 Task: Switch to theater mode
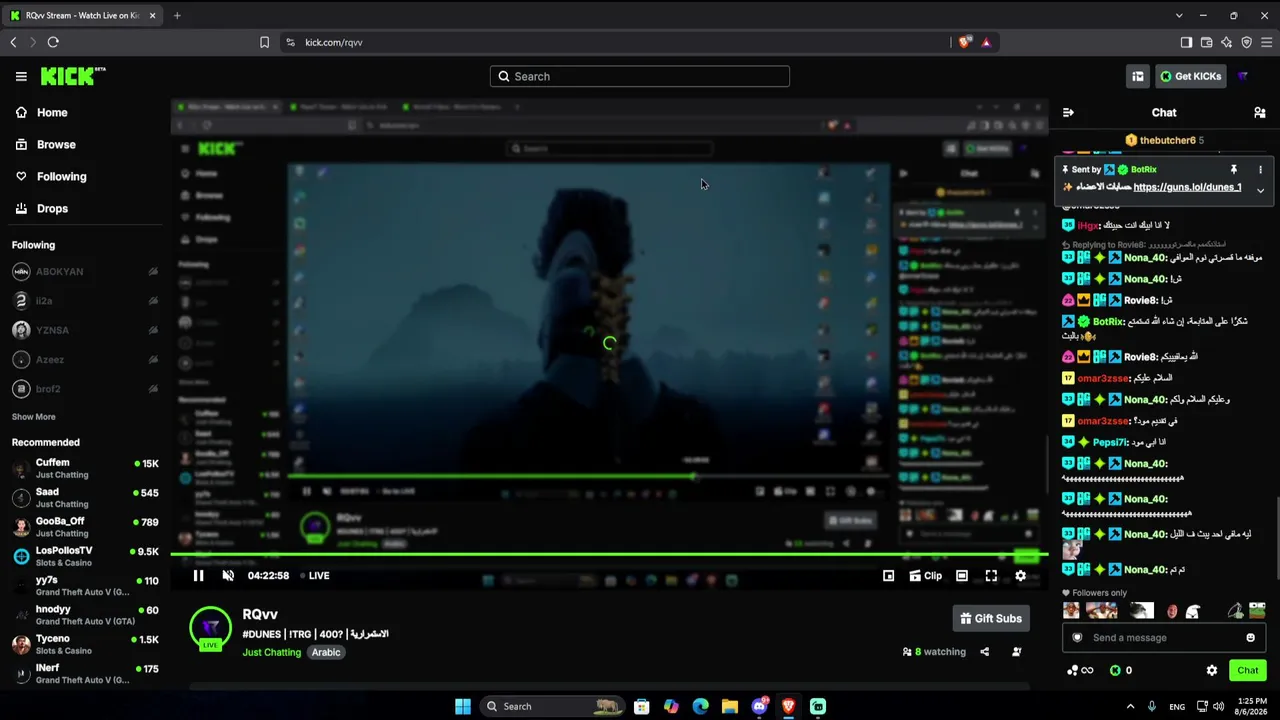point(961,576)
